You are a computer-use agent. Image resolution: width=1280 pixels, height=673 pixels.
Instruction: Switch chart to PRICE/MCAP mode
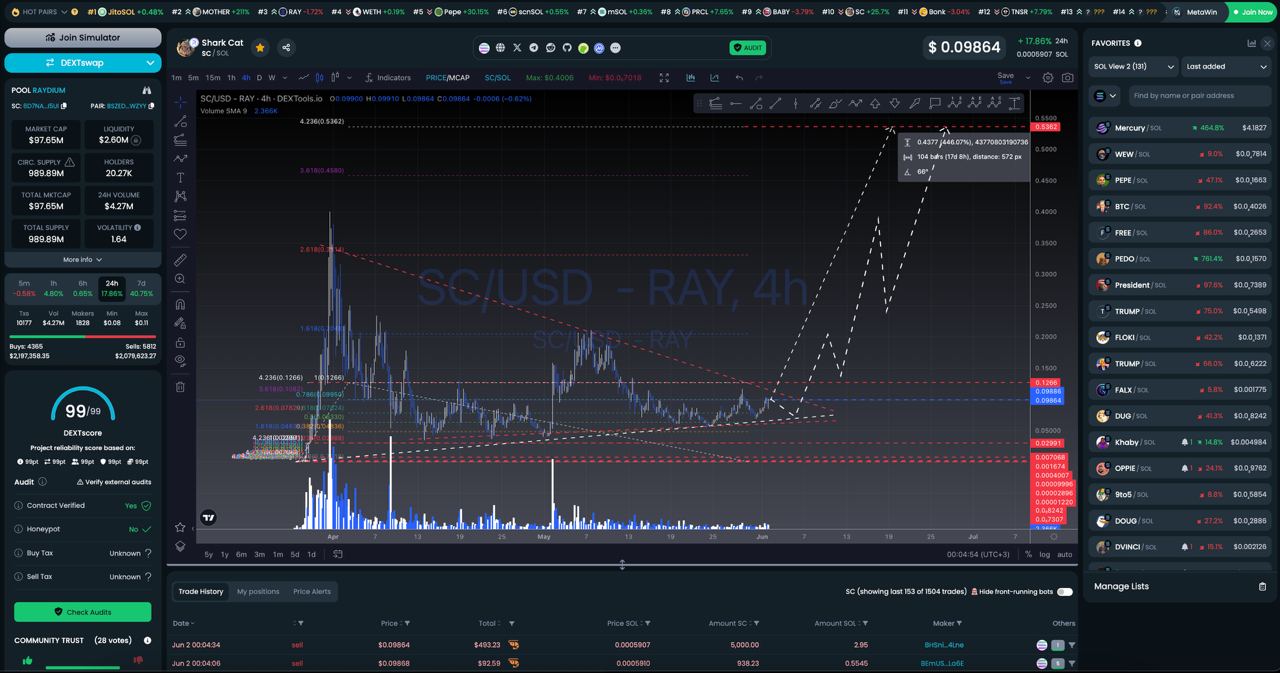(447, 77)
